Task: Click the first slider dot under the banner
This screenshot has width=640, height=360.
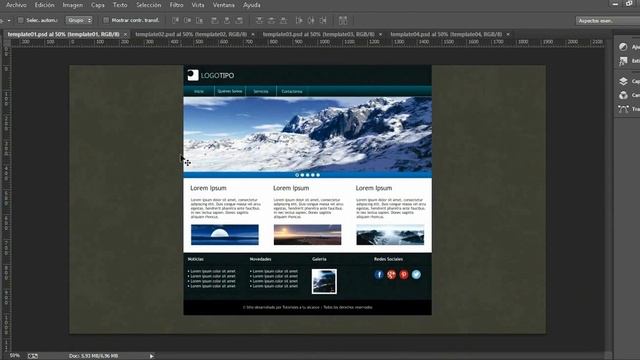Action: click(x=297, y=175)
